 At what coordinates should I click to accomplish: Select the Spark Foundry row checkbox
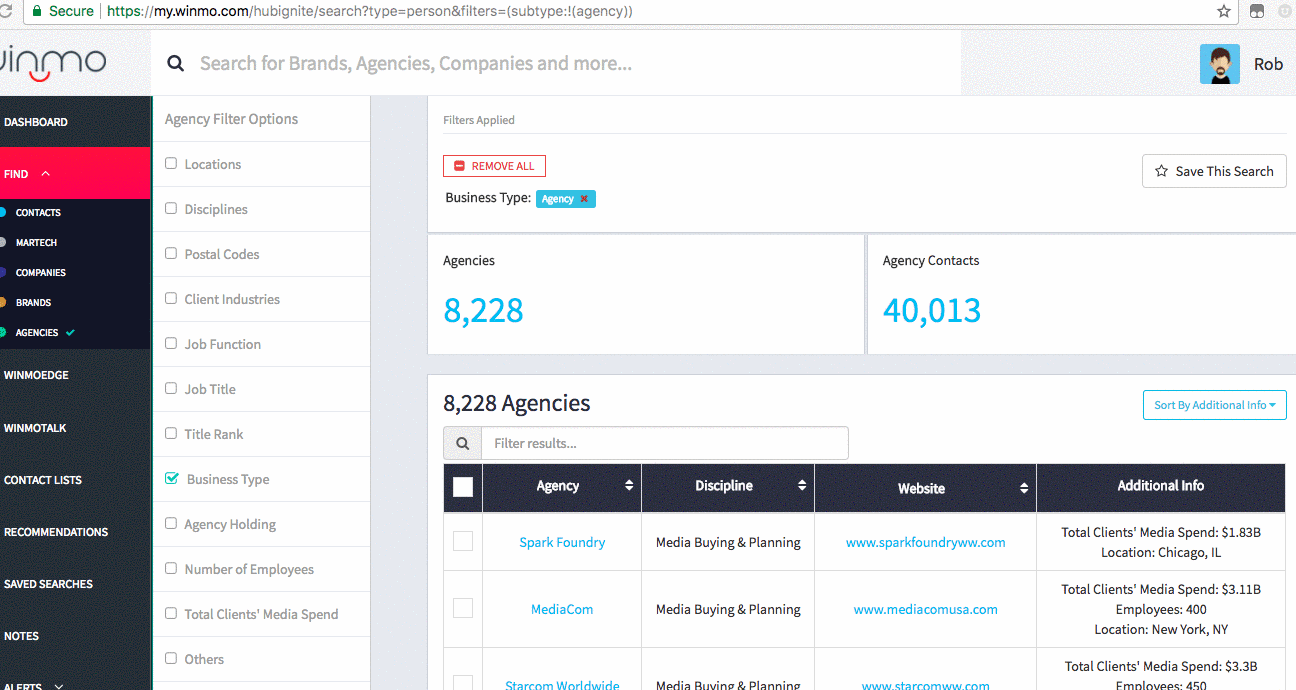click(x=463, y=541)
